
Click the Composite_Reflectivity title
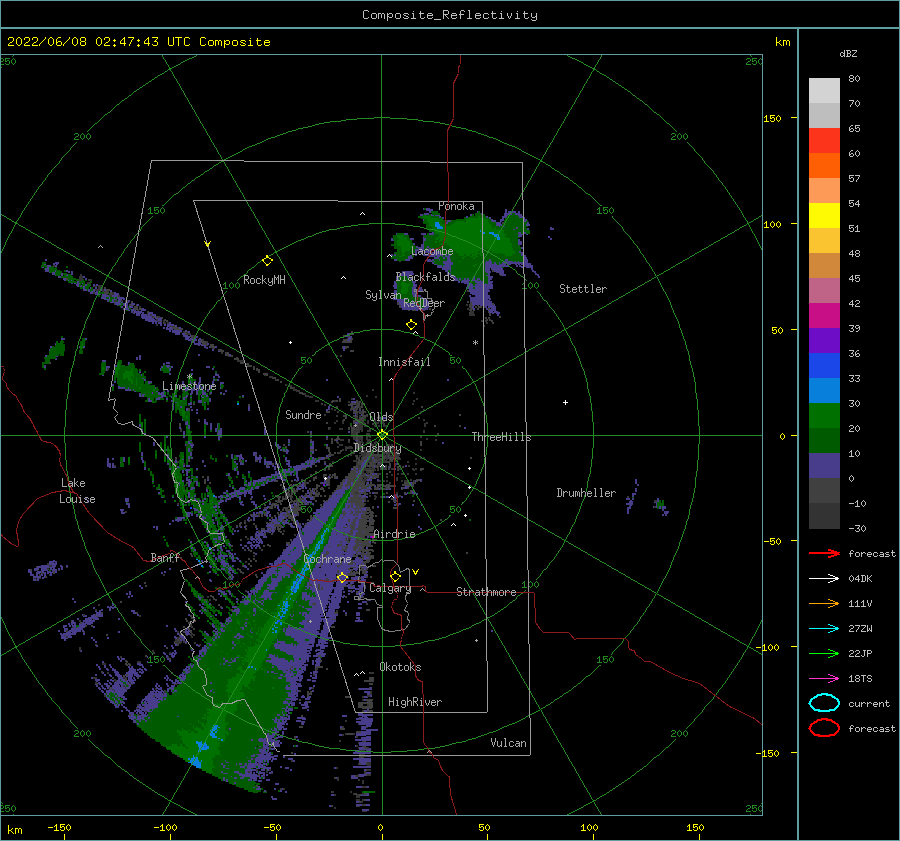[x=449, y=15]
